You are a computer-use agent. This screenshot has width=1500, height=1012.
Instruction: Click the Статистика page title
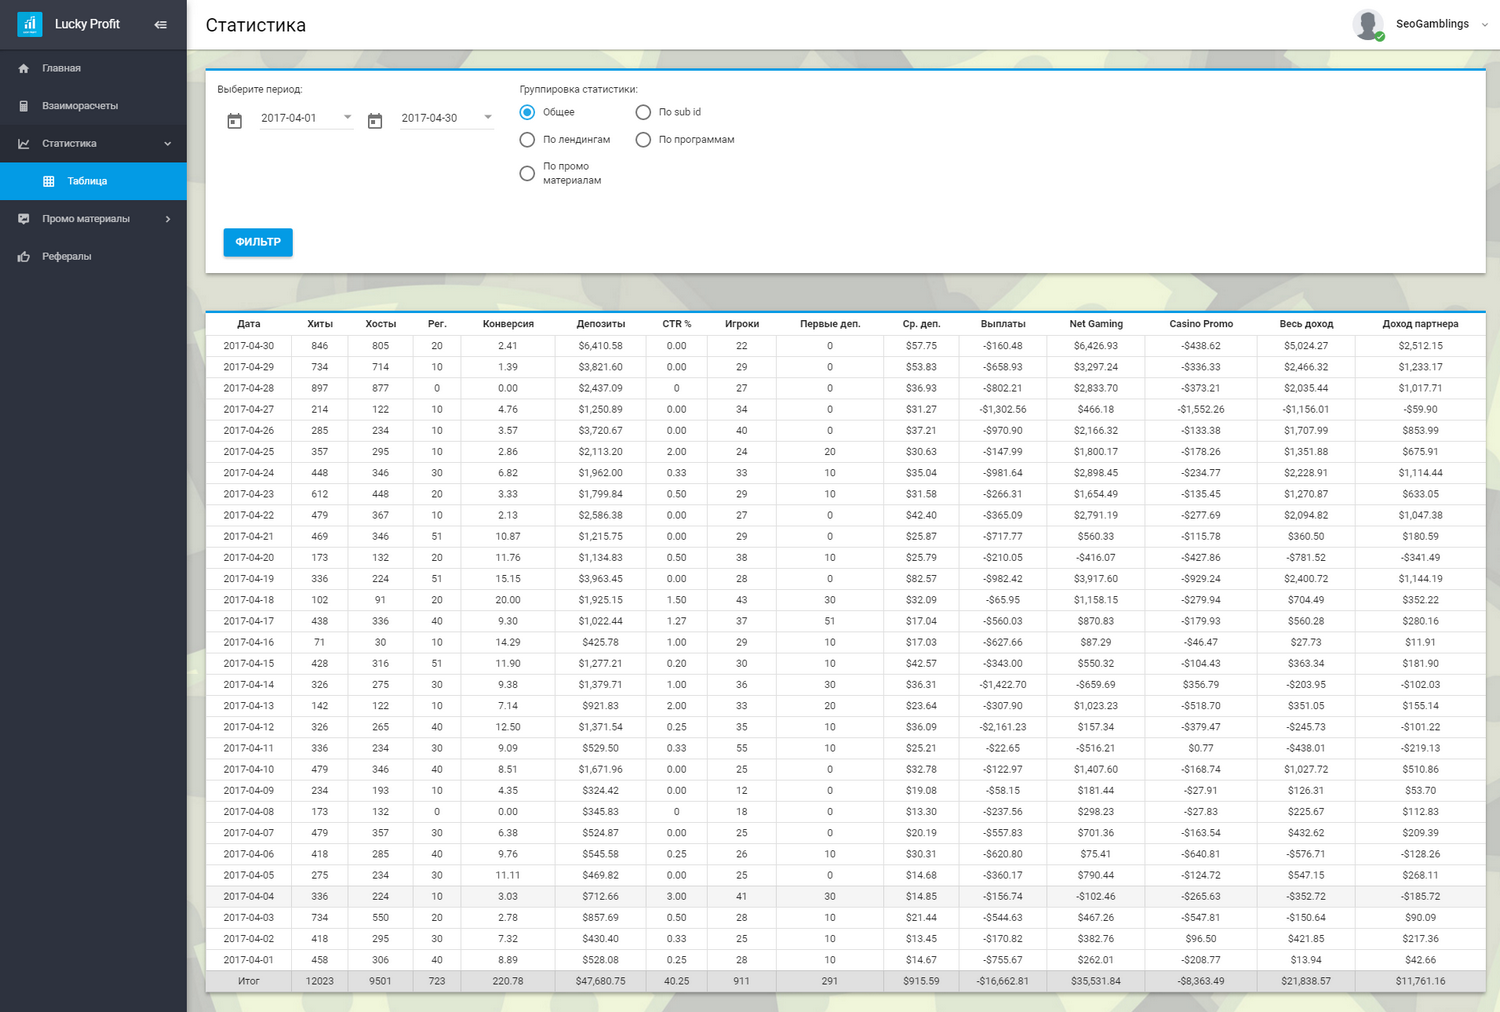(x=256, y=25)
